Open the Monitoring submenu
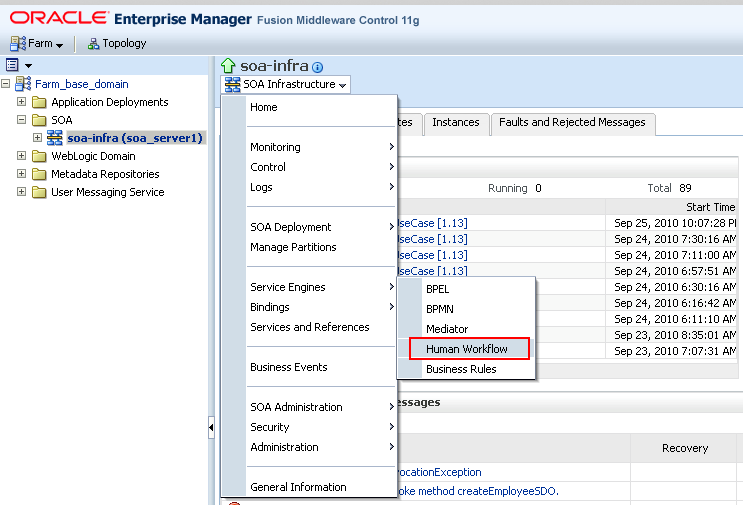Image resolution: width=743 pixels, height=505 pixels. tap(321, 147)
